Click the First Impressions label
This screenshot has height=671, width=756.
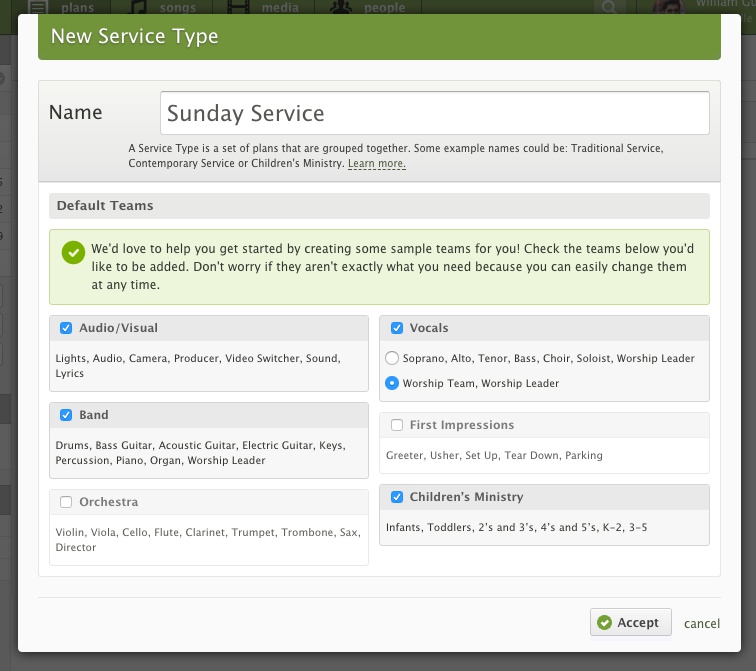[x=462, y=425]
